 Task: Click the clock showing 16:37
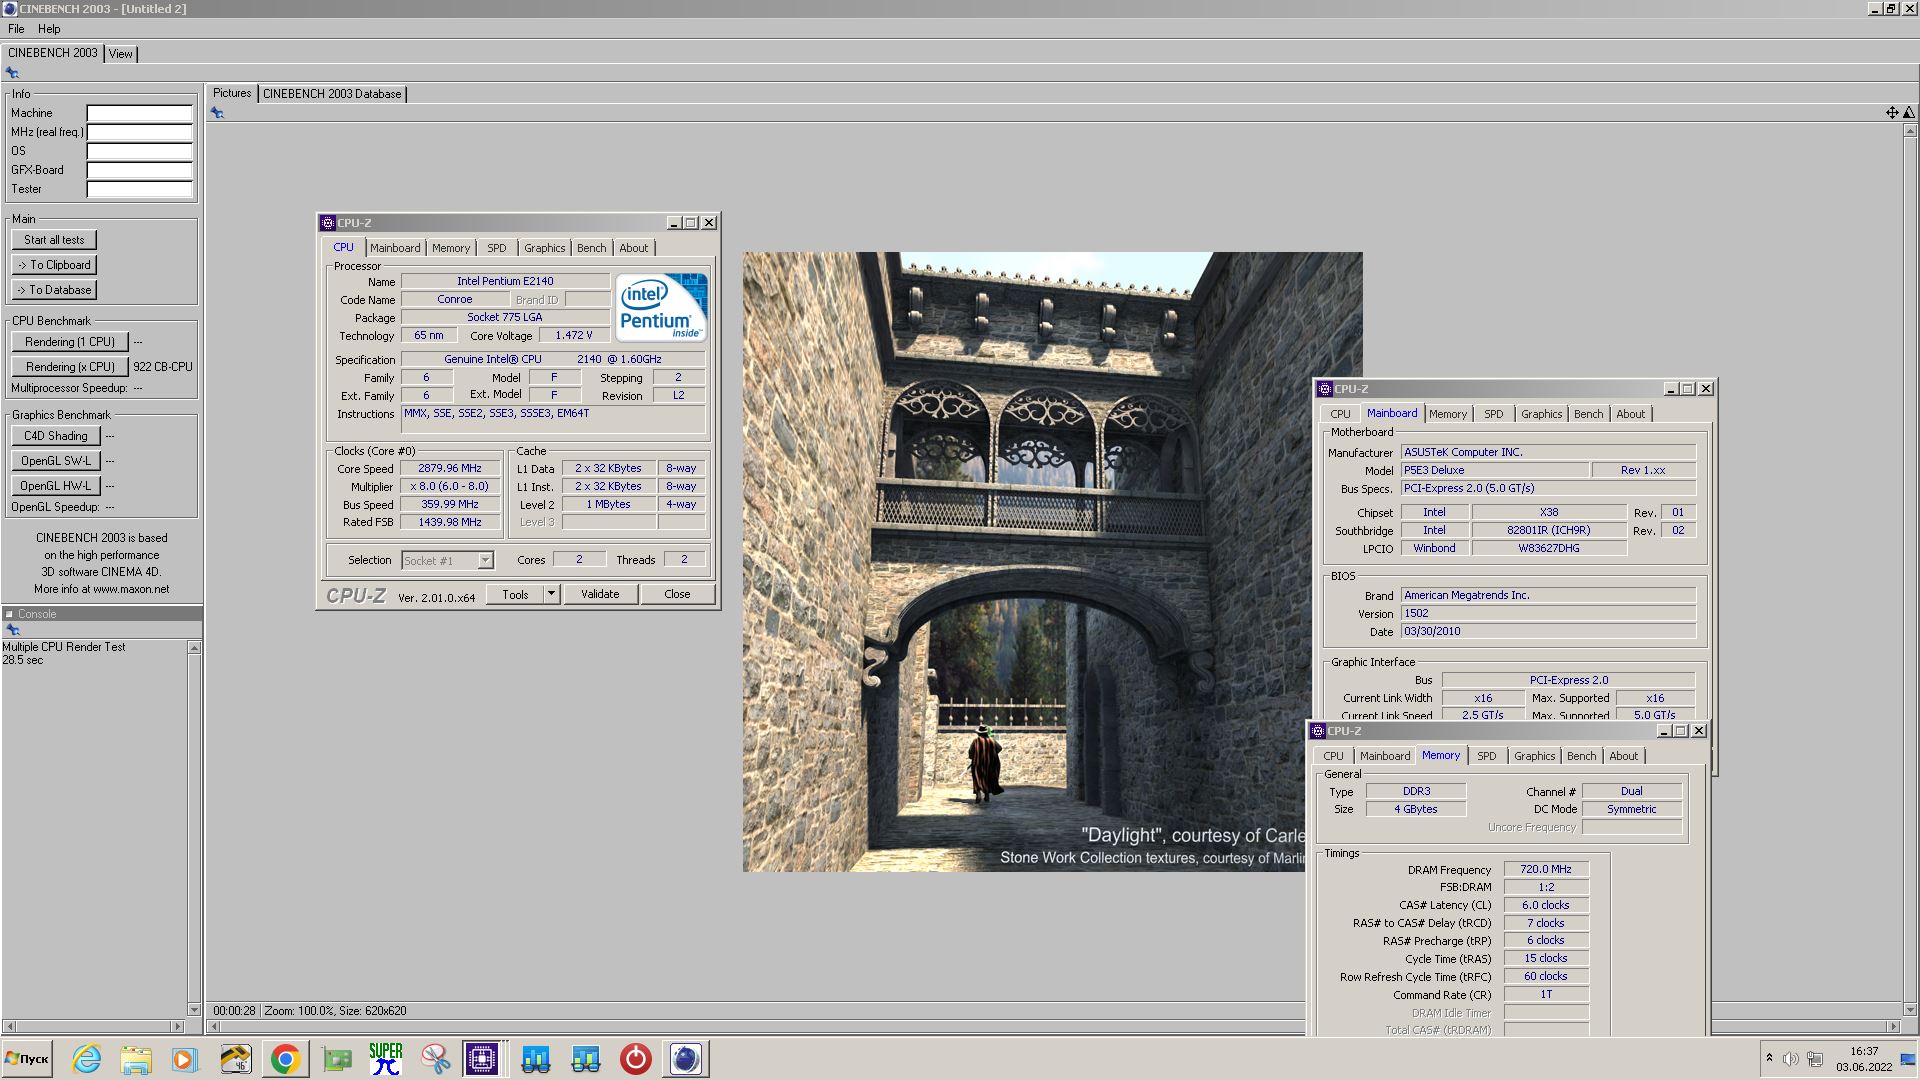point(1864,1051)
